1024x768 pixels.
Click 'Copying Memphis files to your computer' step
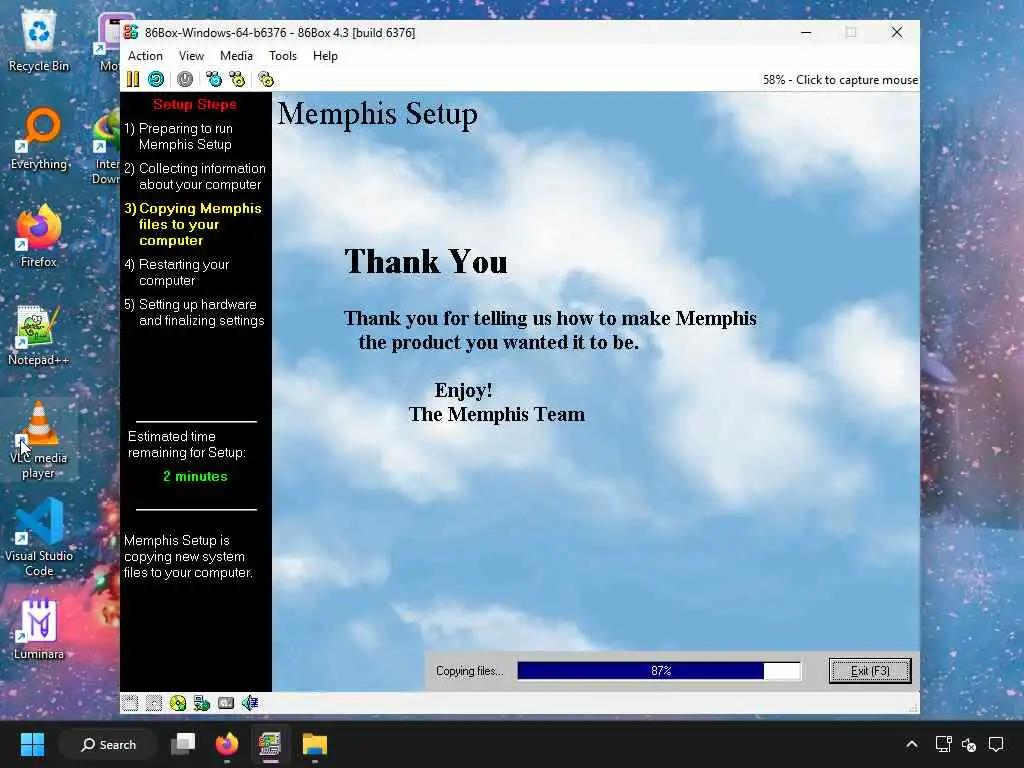[193, 224]
